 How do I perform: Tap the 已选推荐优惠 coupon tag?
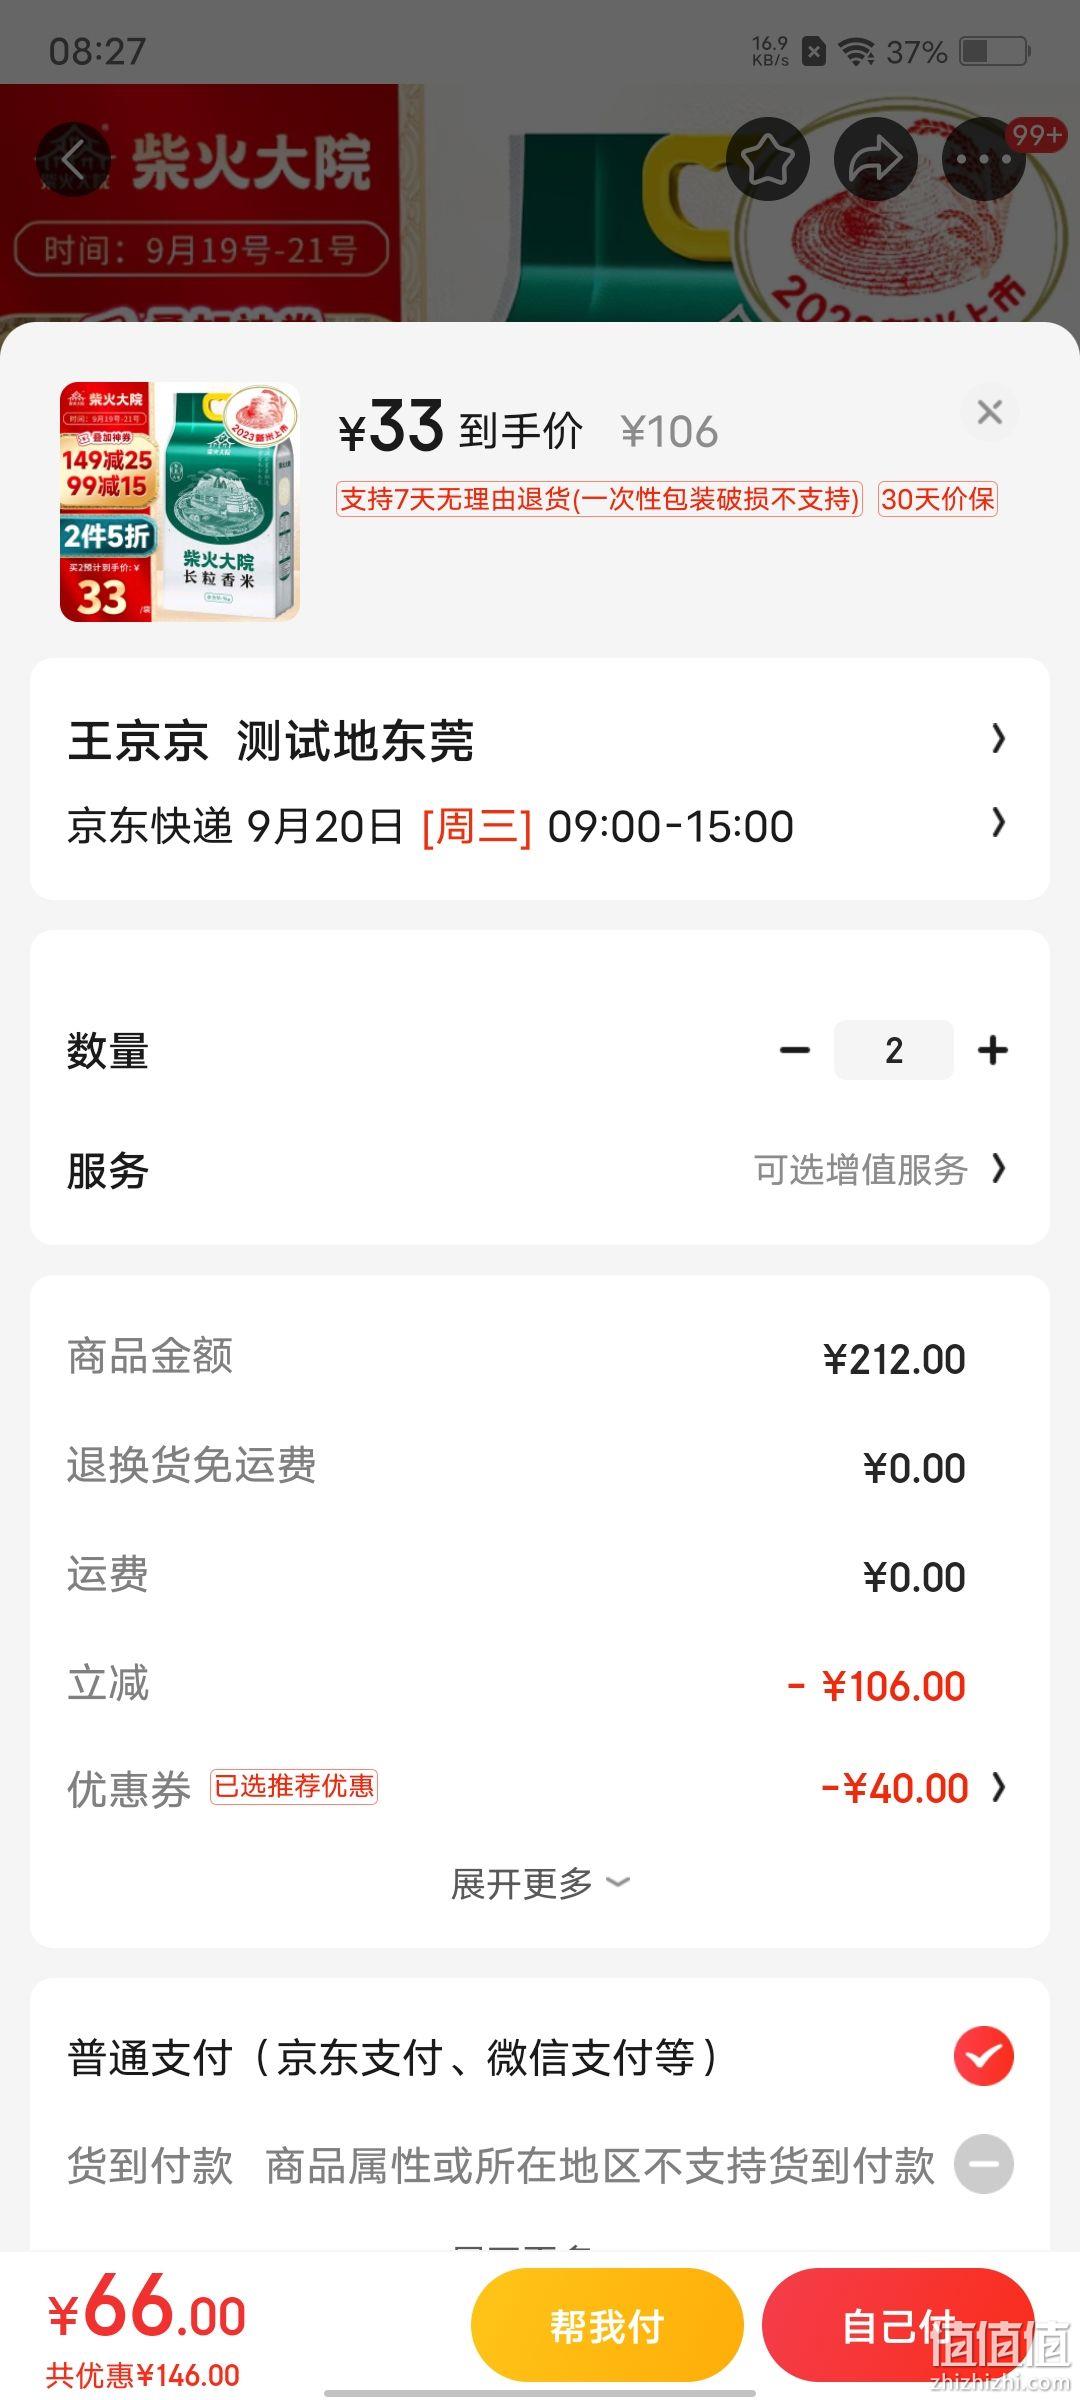click(294, 1786)
